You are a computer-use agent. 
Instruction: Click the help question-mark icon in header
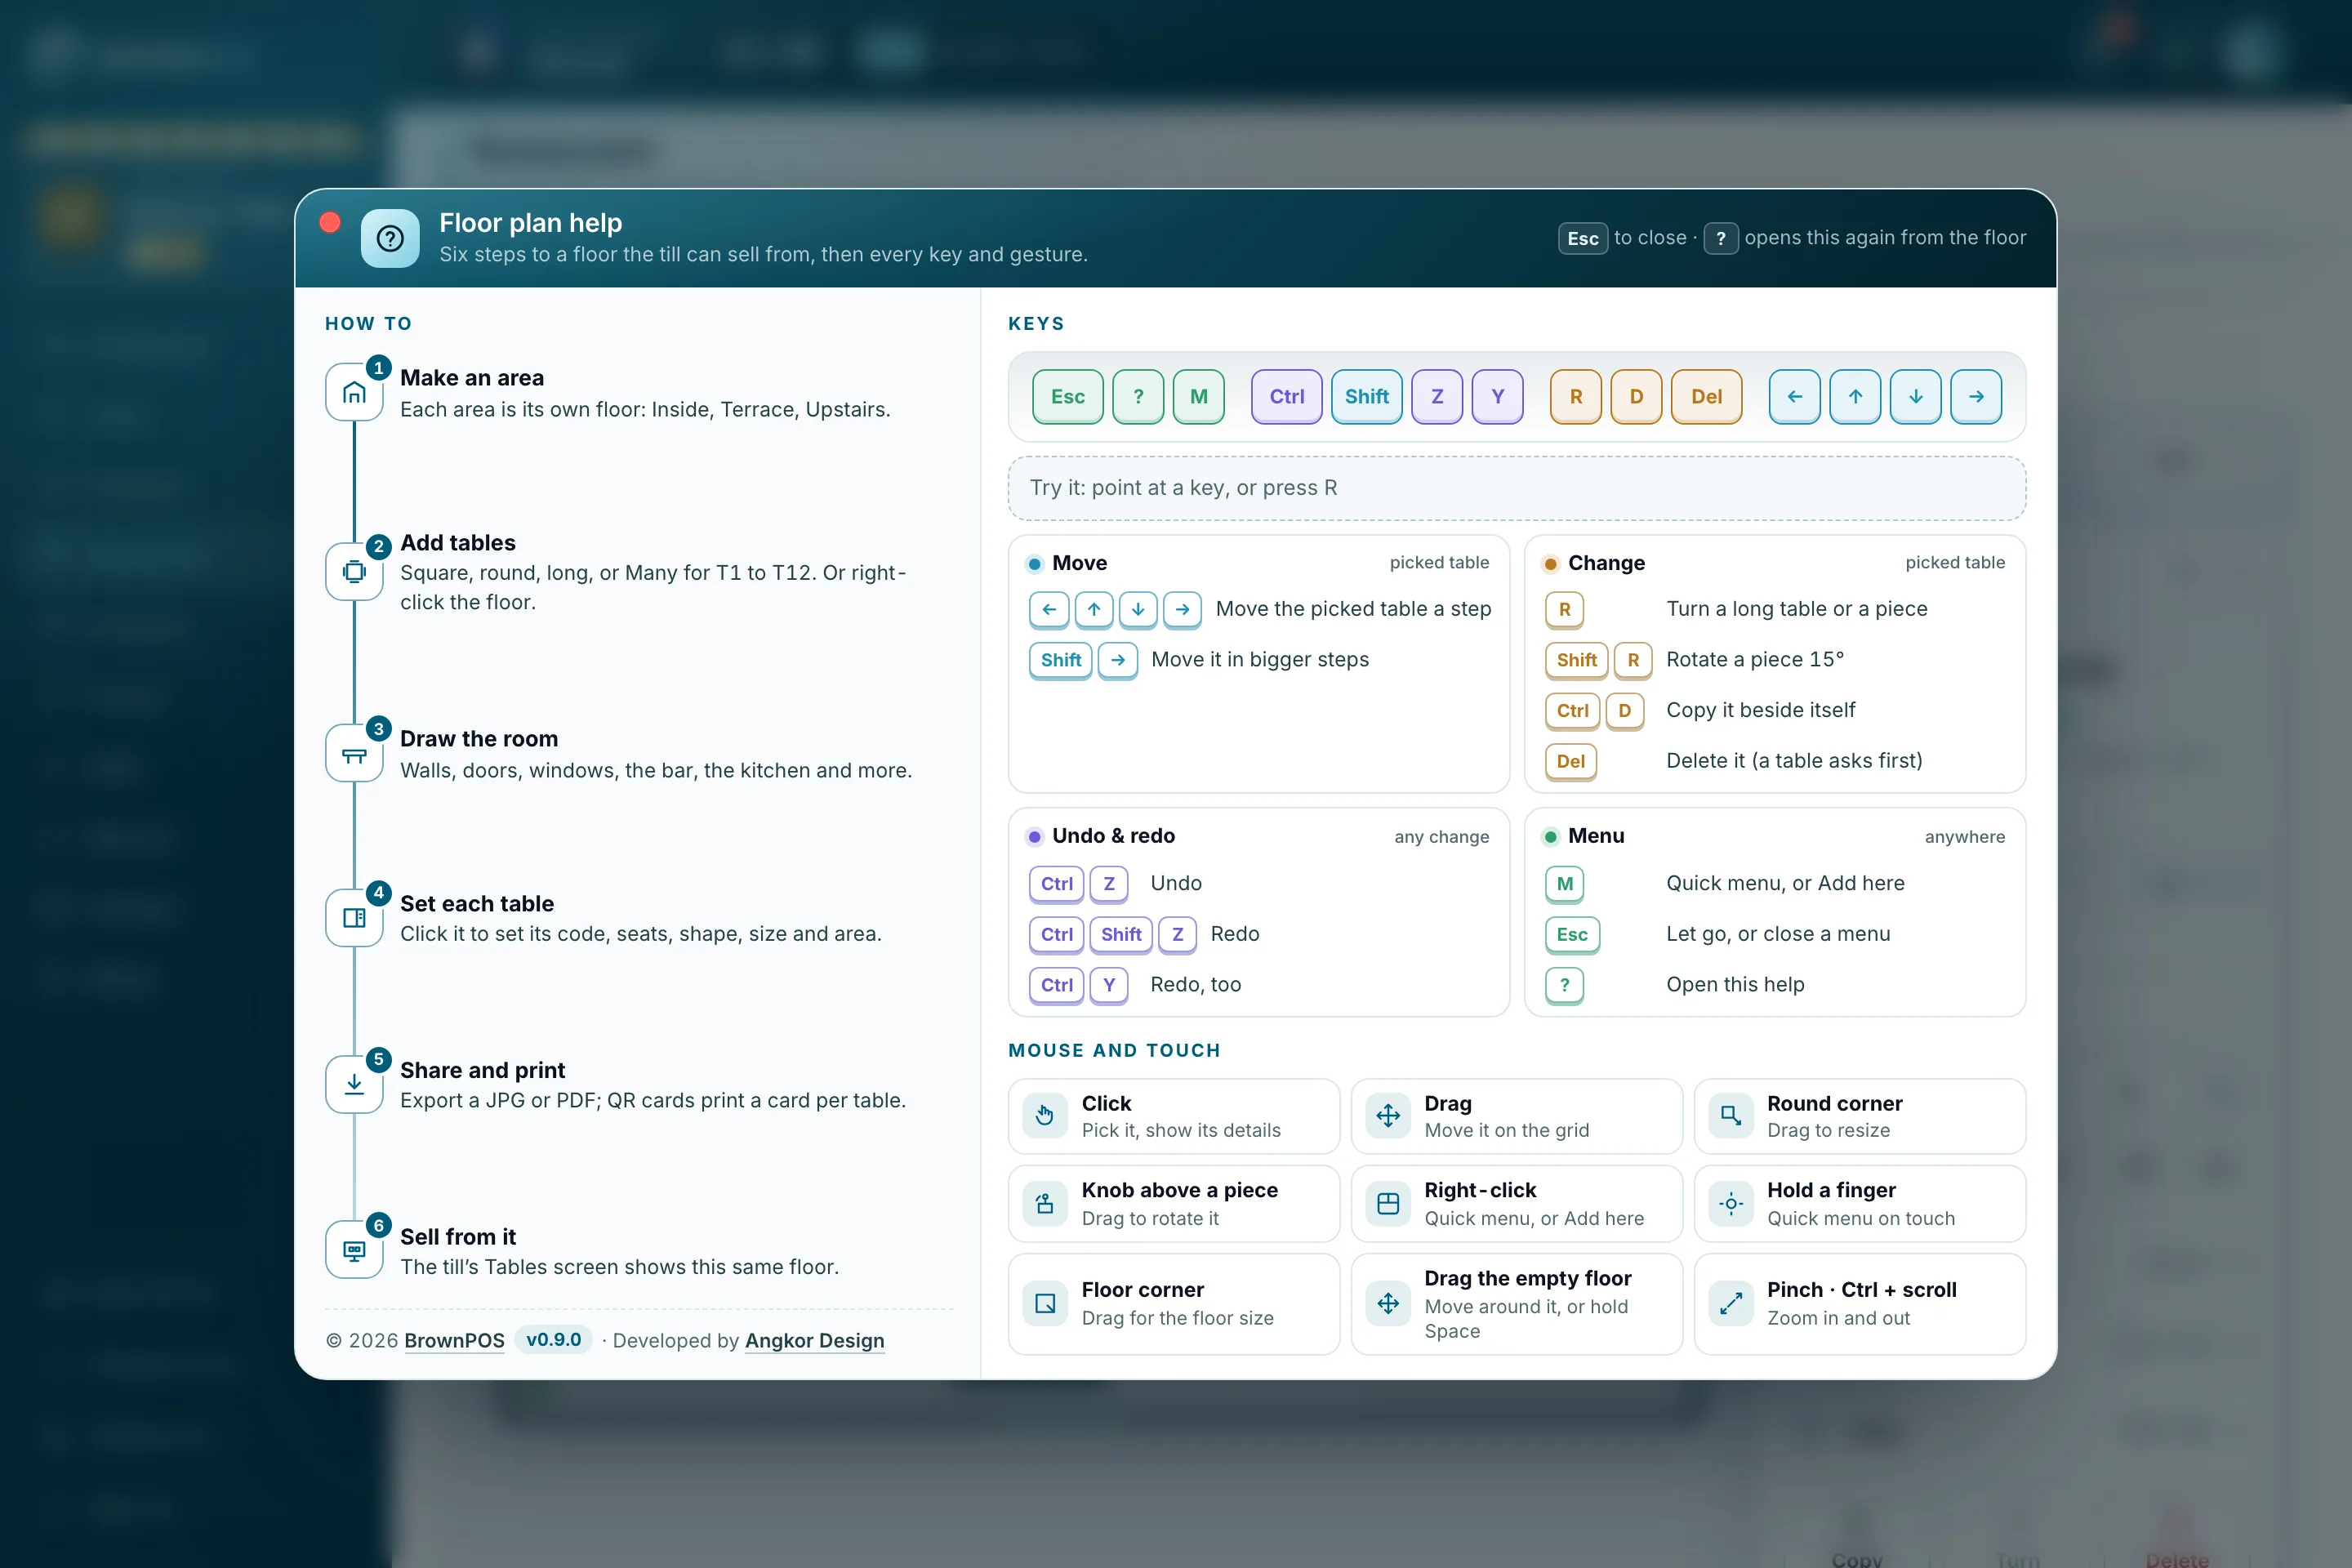pyautogui.click(x=390, y=238)
